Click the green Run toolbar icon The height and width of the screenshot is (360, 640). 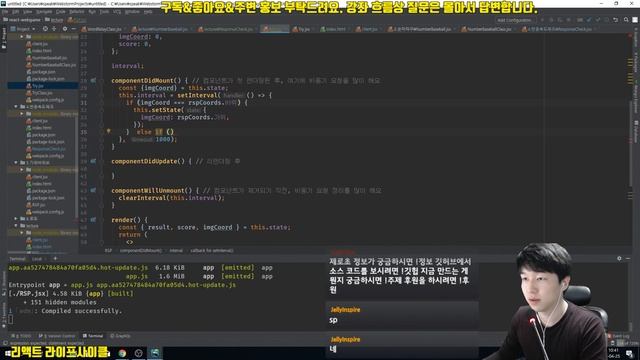point(542,20)
